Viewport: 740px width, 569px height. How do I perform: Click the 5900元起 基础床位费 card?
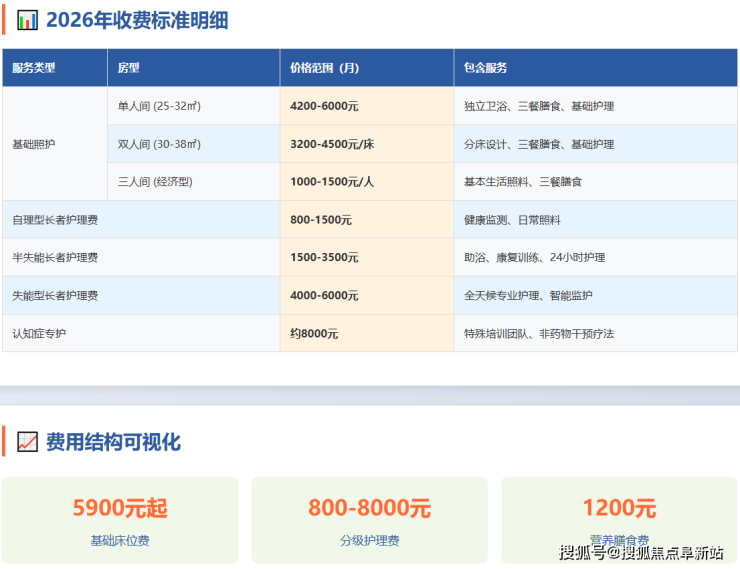coord(120,520)
